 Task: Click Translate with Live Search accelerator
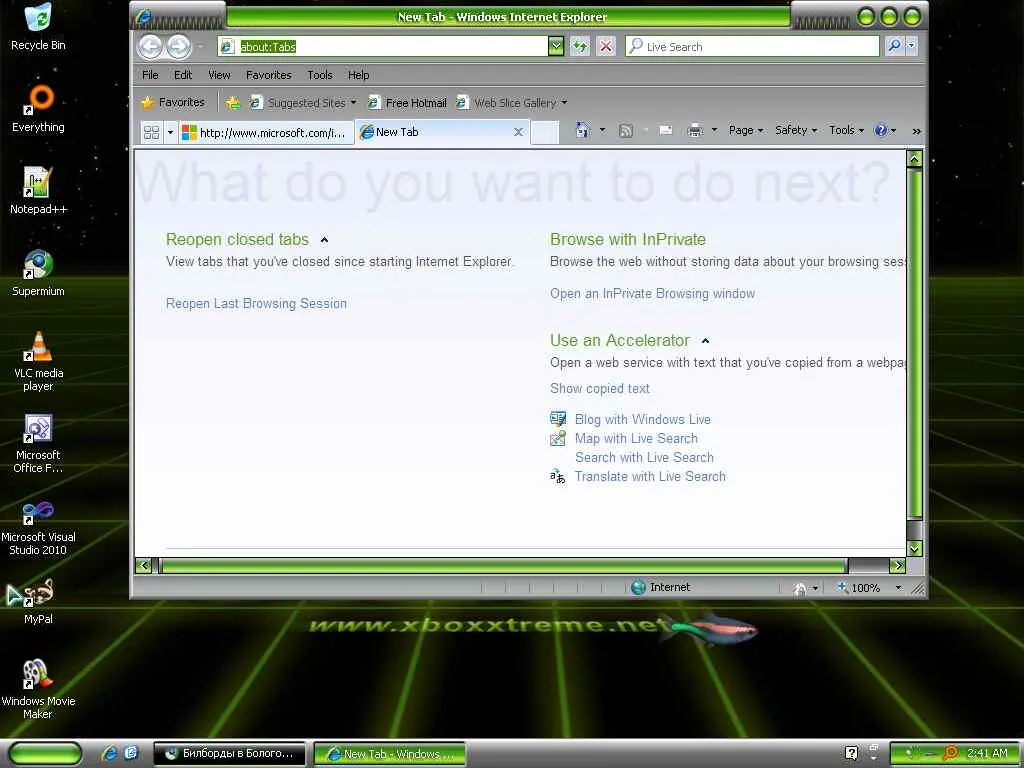[650, 476]
